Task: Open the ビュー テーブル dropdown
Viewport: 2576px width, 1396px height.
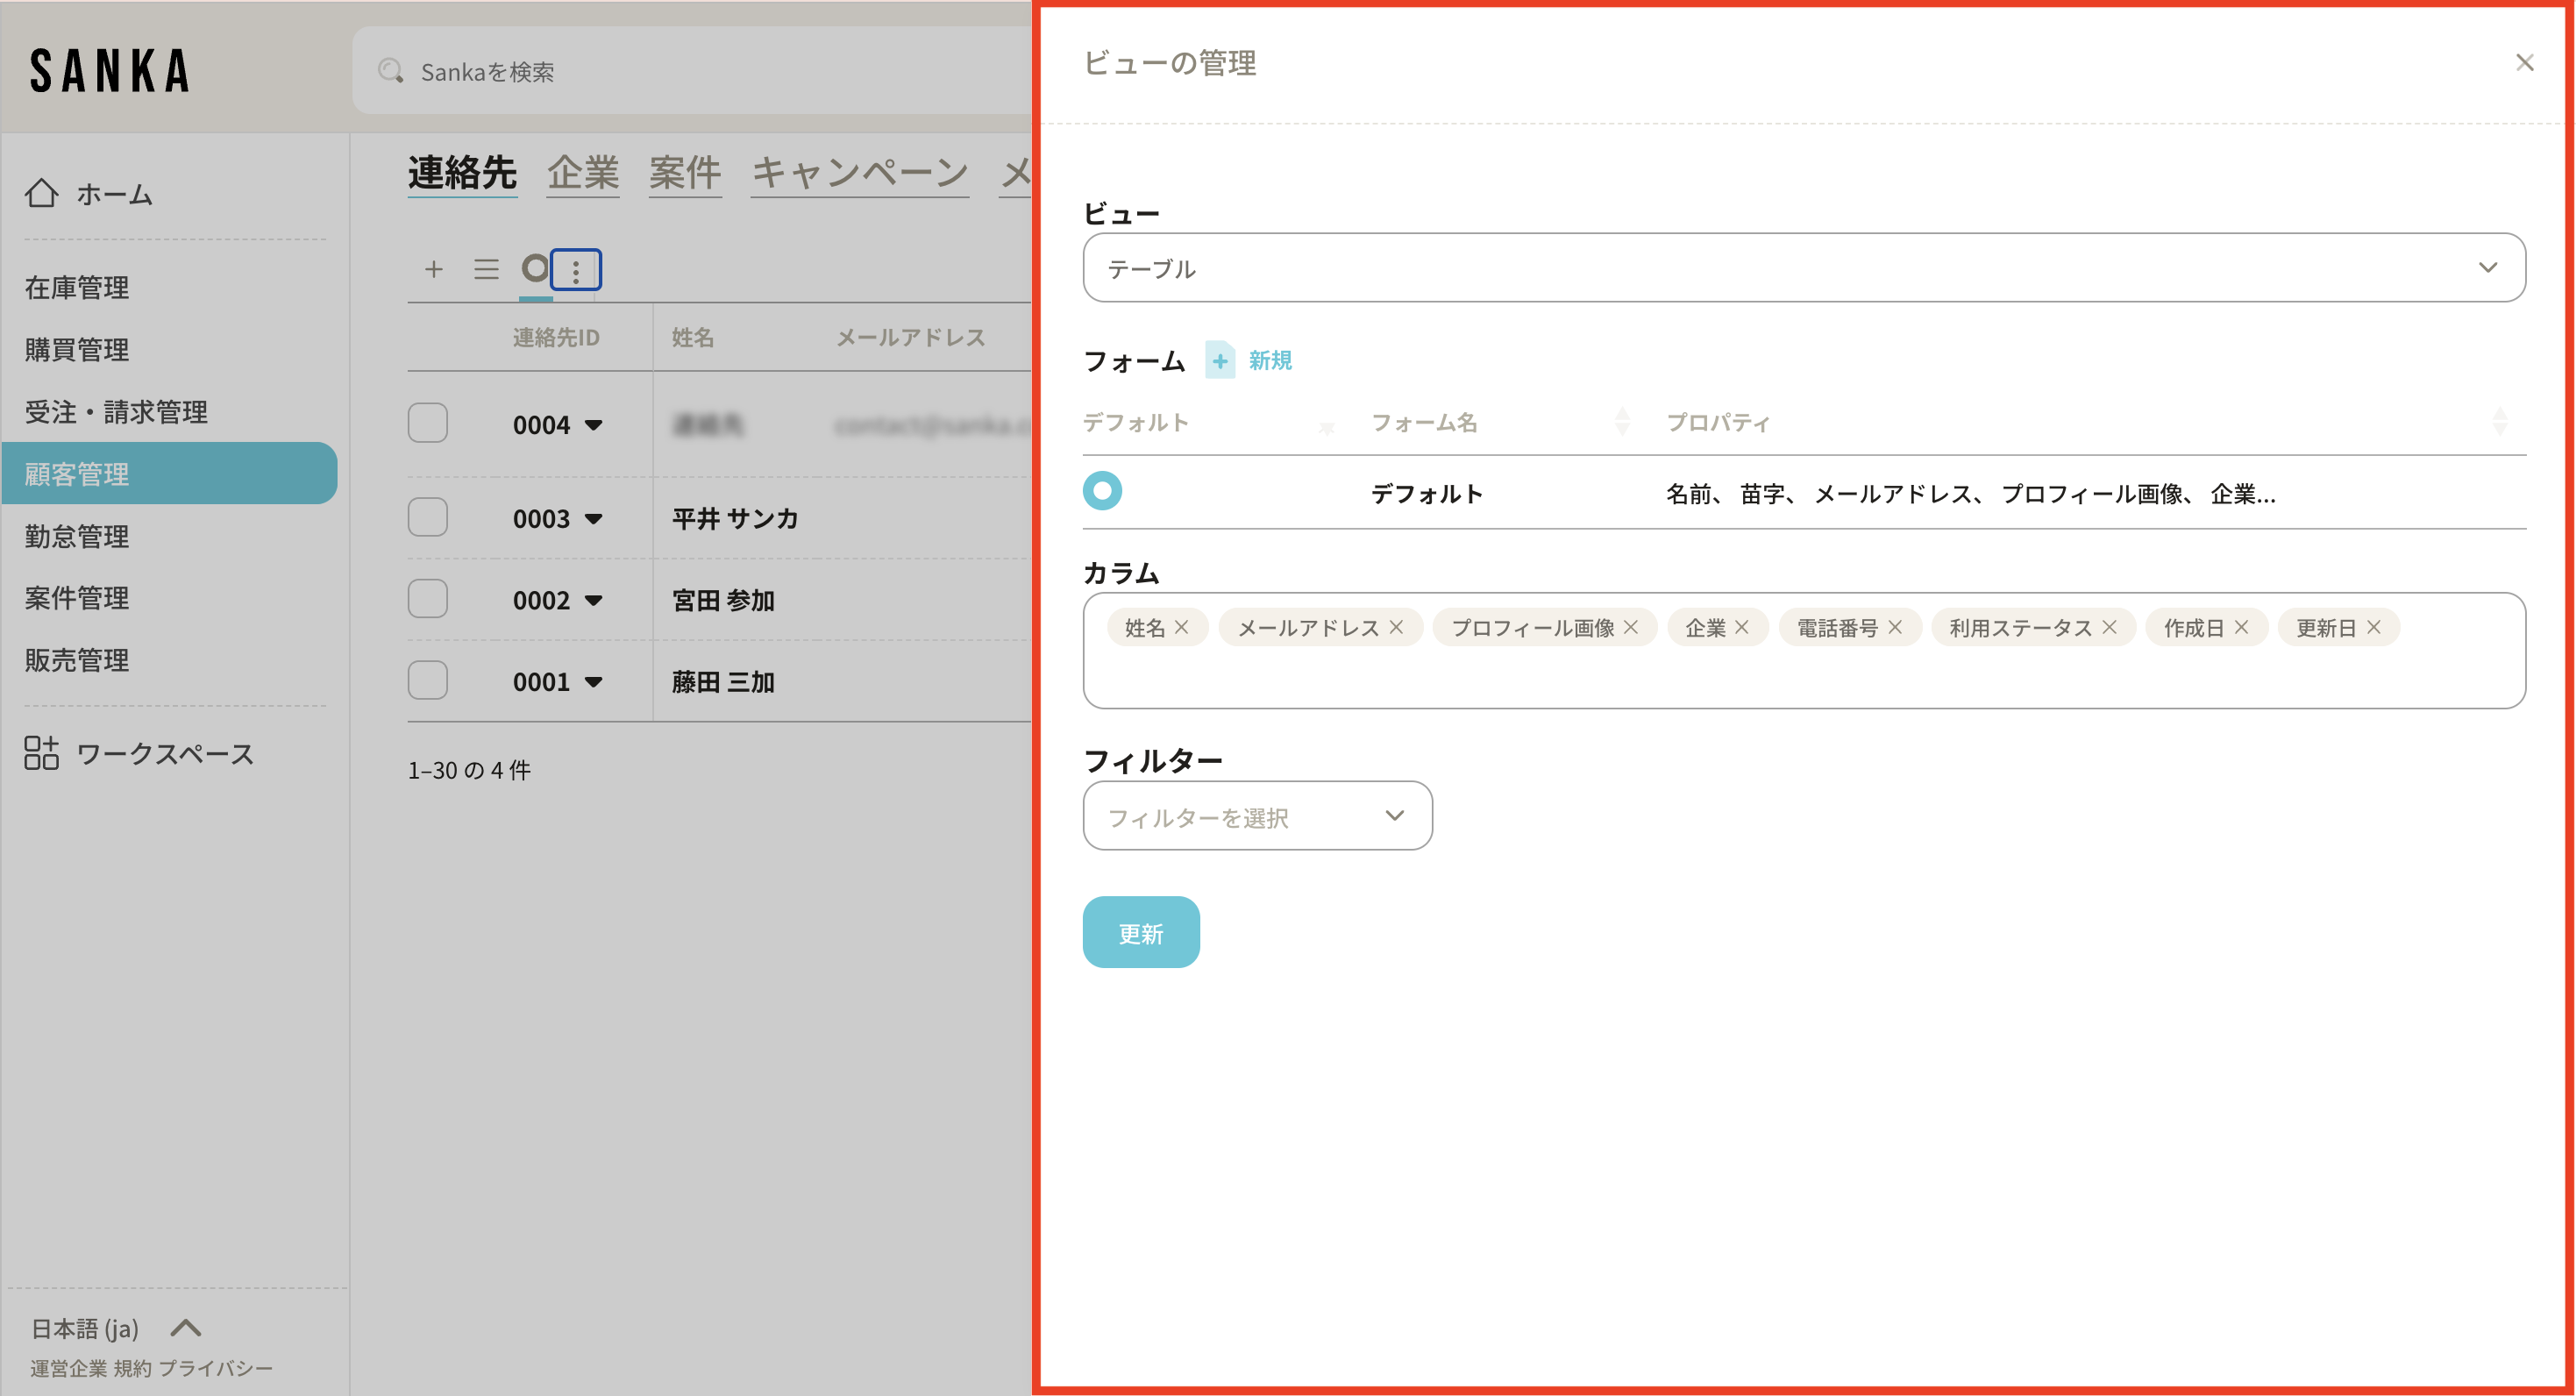Action: [x=1803, y=268]
